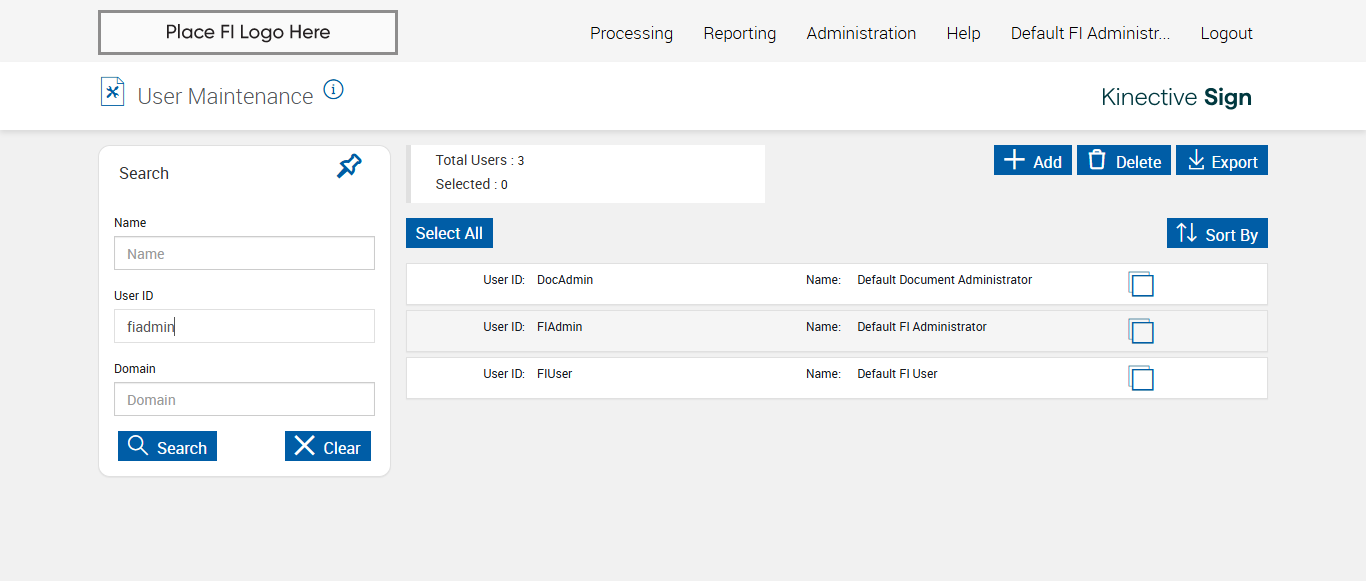Image resolution: width=1366 pixels, height=581 pixels.
Task: Click into the Name search field
Action: (x=244, y=253)
